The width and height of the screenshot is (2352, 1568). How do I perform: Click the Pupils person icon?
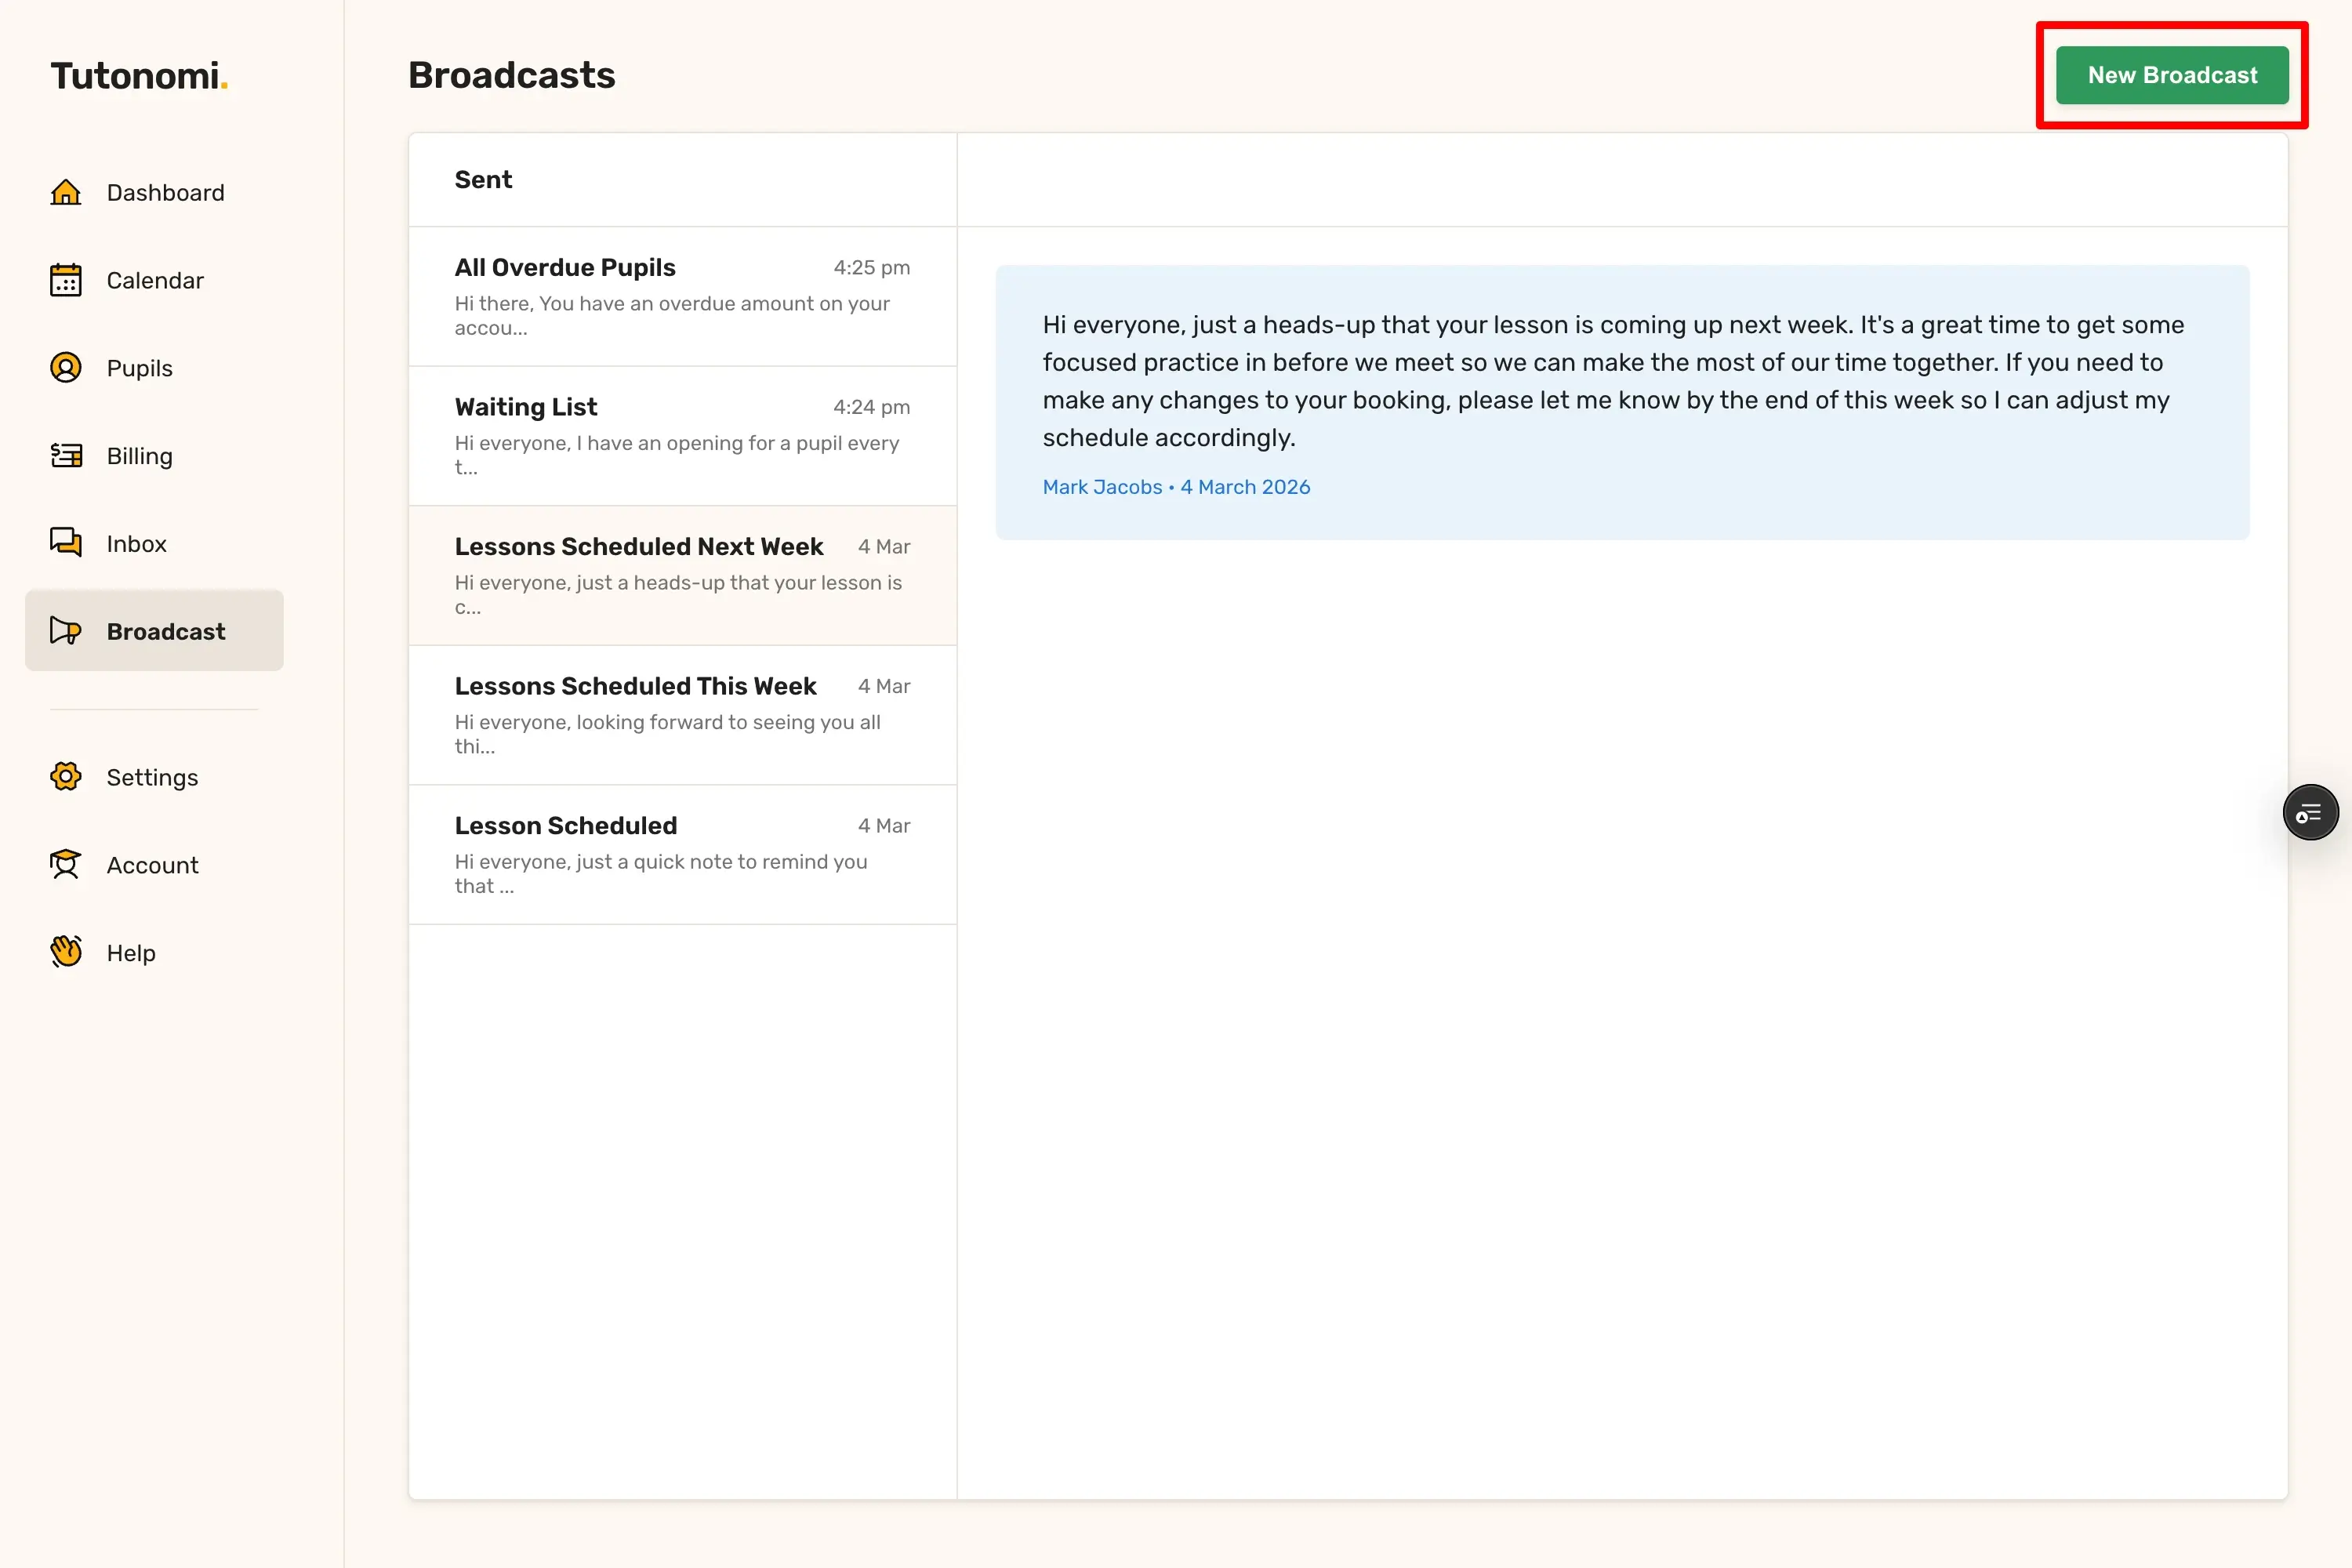(x=66, y=368)
